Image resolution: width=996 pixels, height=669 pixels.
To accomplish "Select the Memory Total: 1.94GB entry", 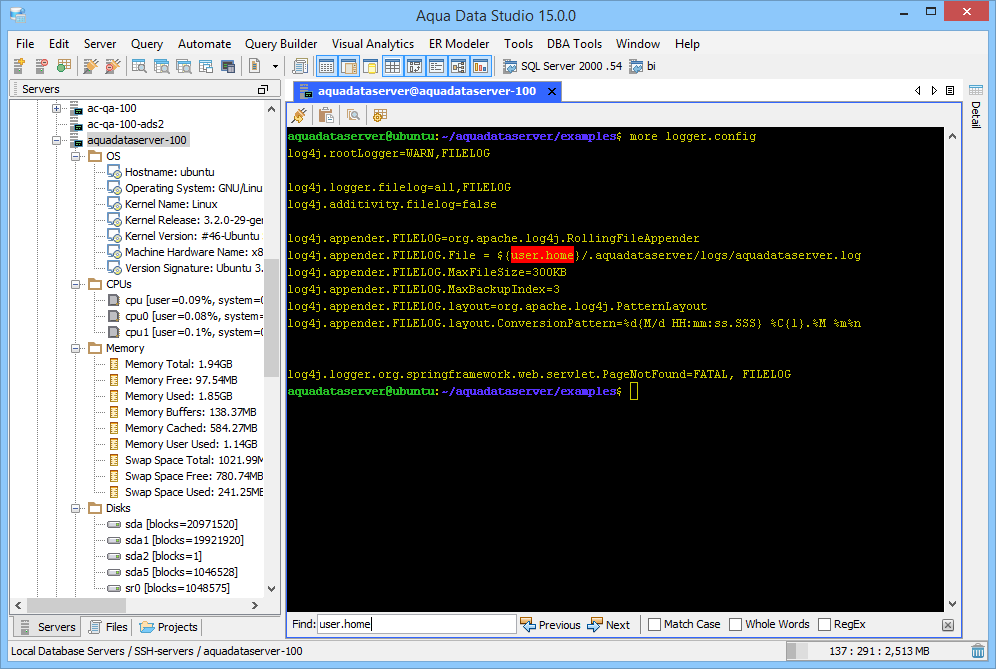I will pyautogui.click(x=178, y=364).
